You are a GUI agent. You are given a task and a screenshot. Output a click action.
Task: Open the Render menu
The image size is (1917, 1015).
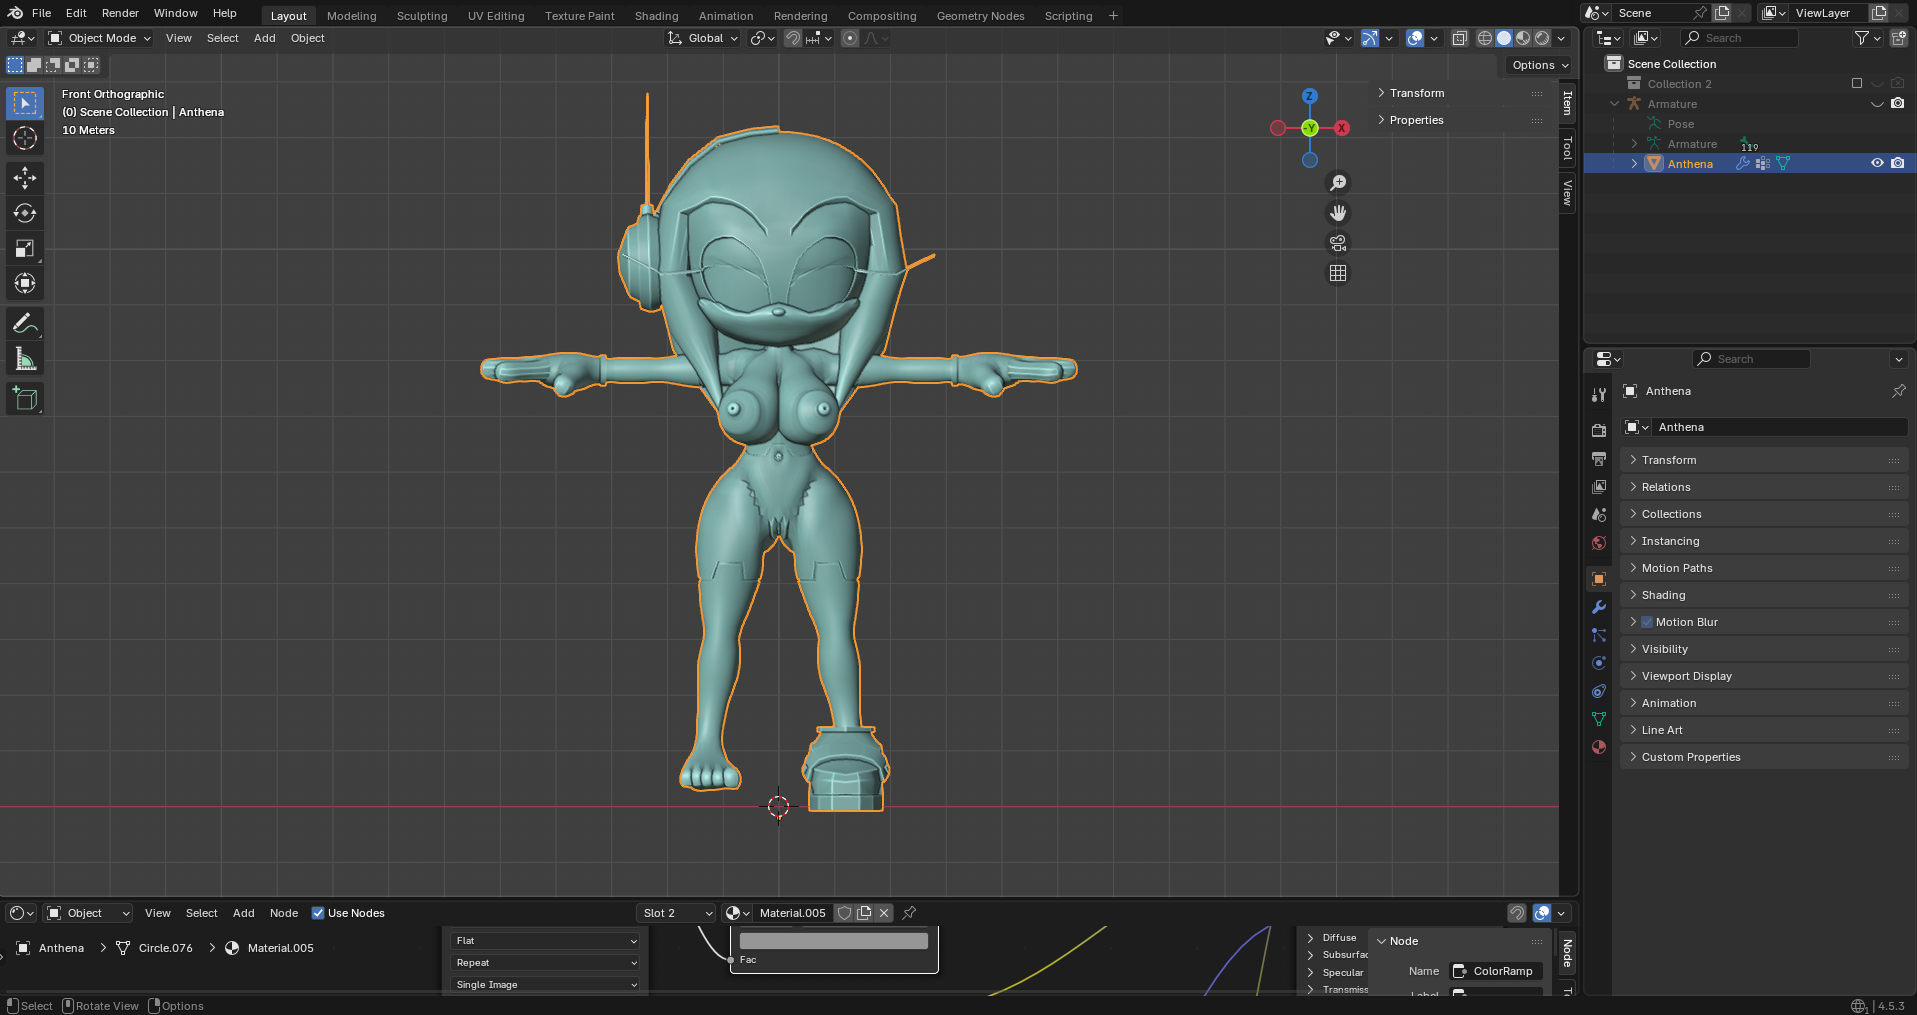(x=120, y=13)
